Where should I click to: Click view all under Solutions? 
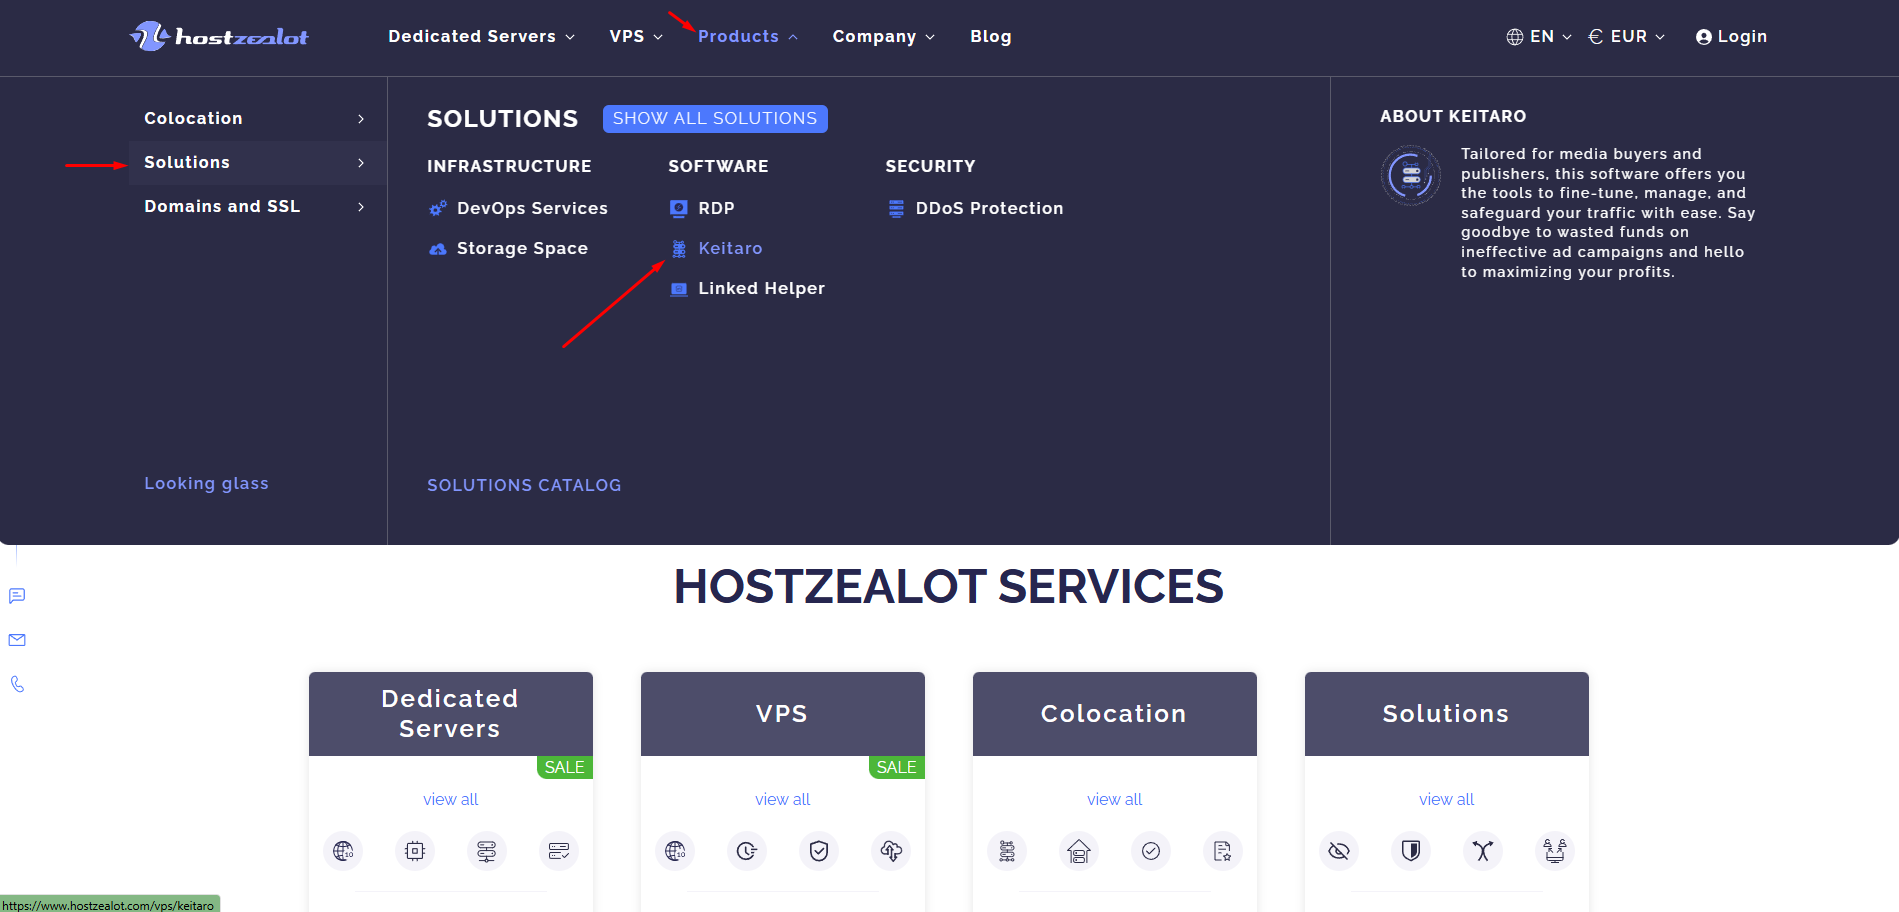(1447, 799)
